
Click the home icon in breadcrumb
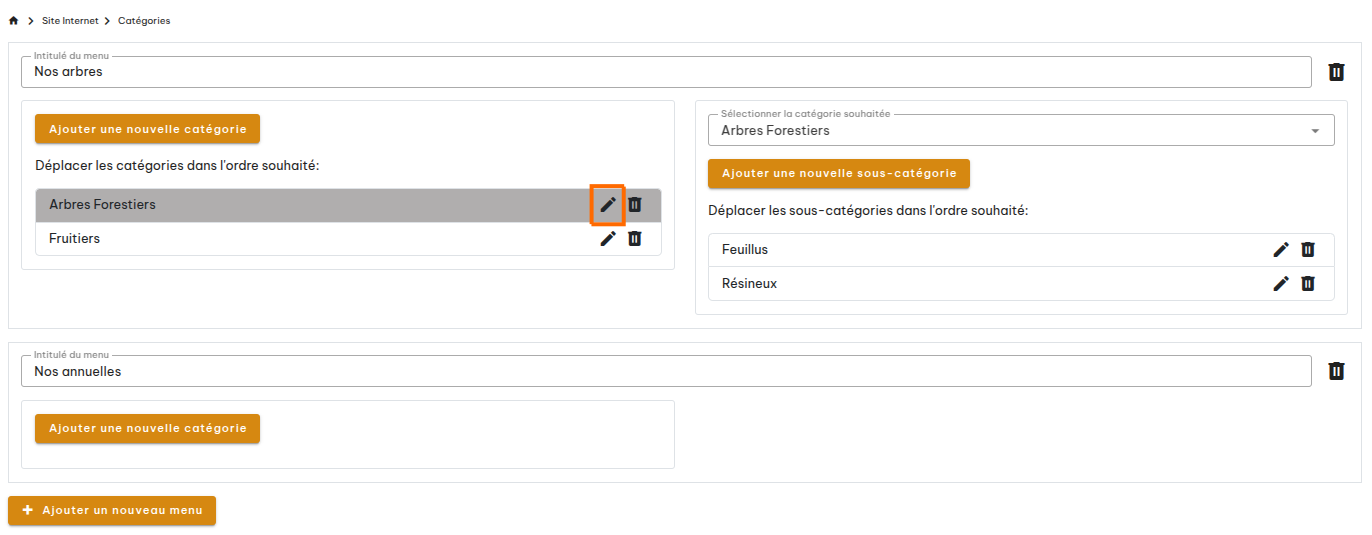pos(14,21)
